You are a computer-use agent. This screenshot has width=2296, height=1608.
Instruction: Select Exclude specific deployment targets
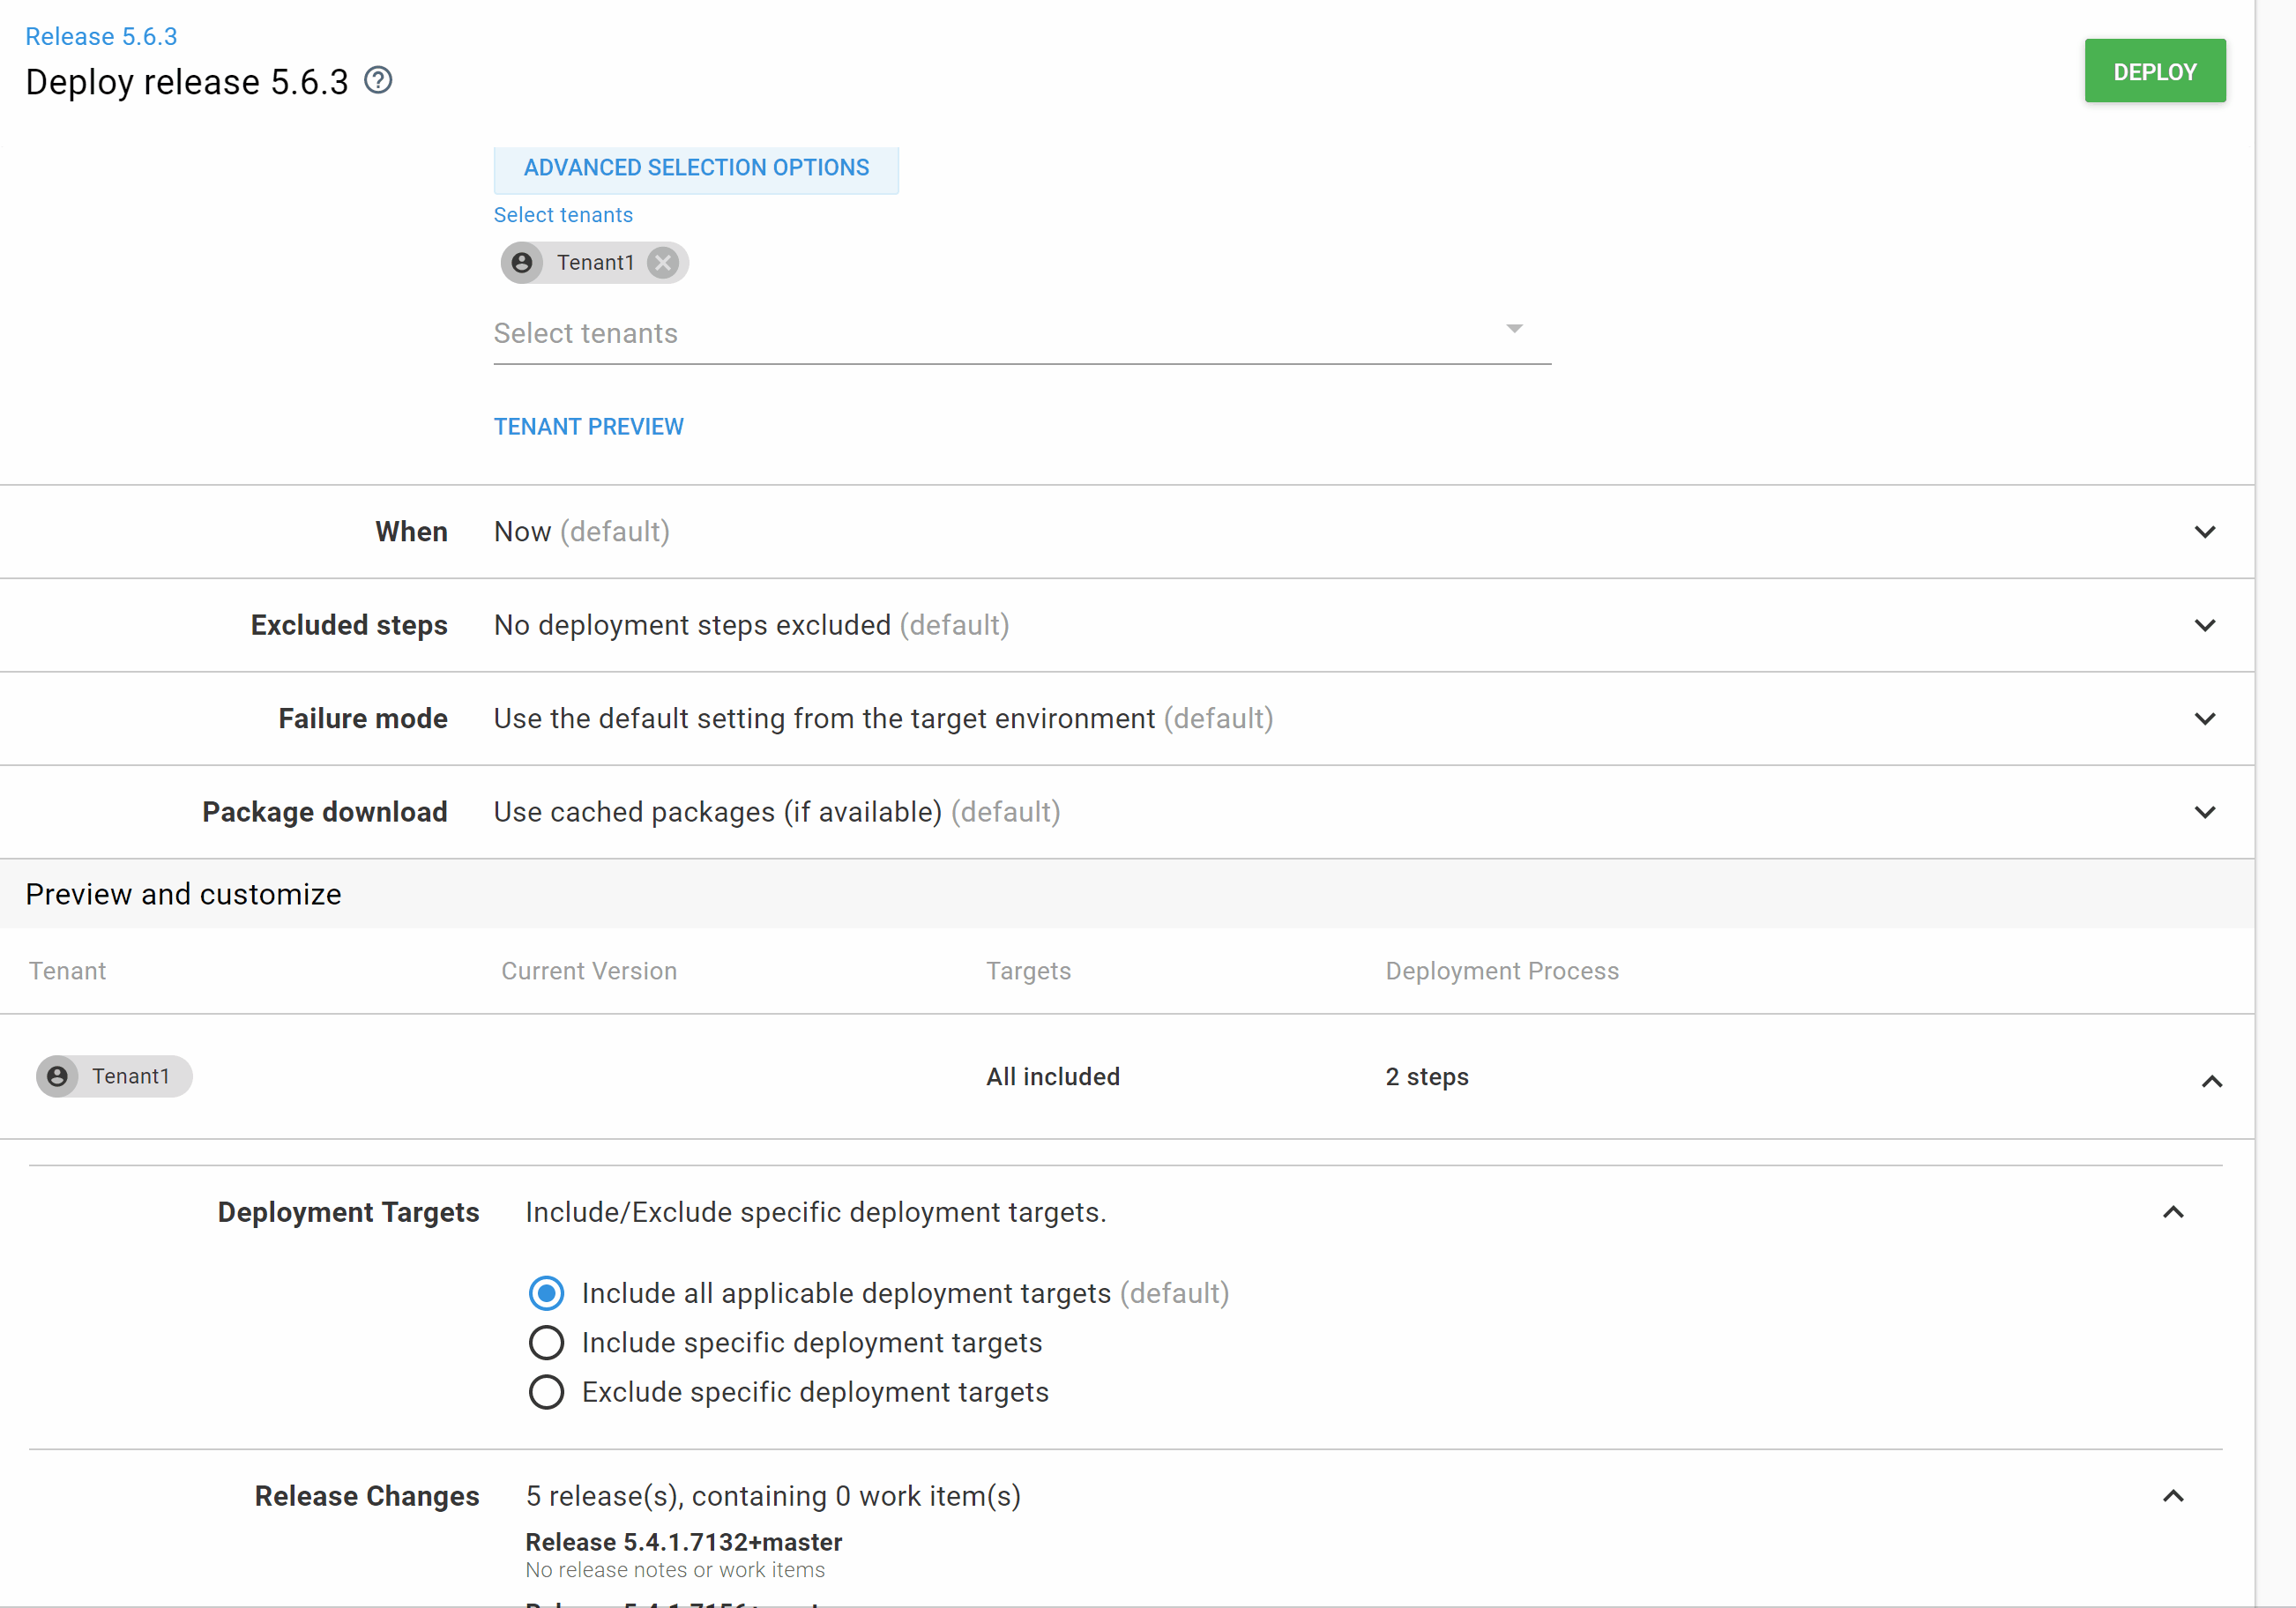[x=546, y=1391]
